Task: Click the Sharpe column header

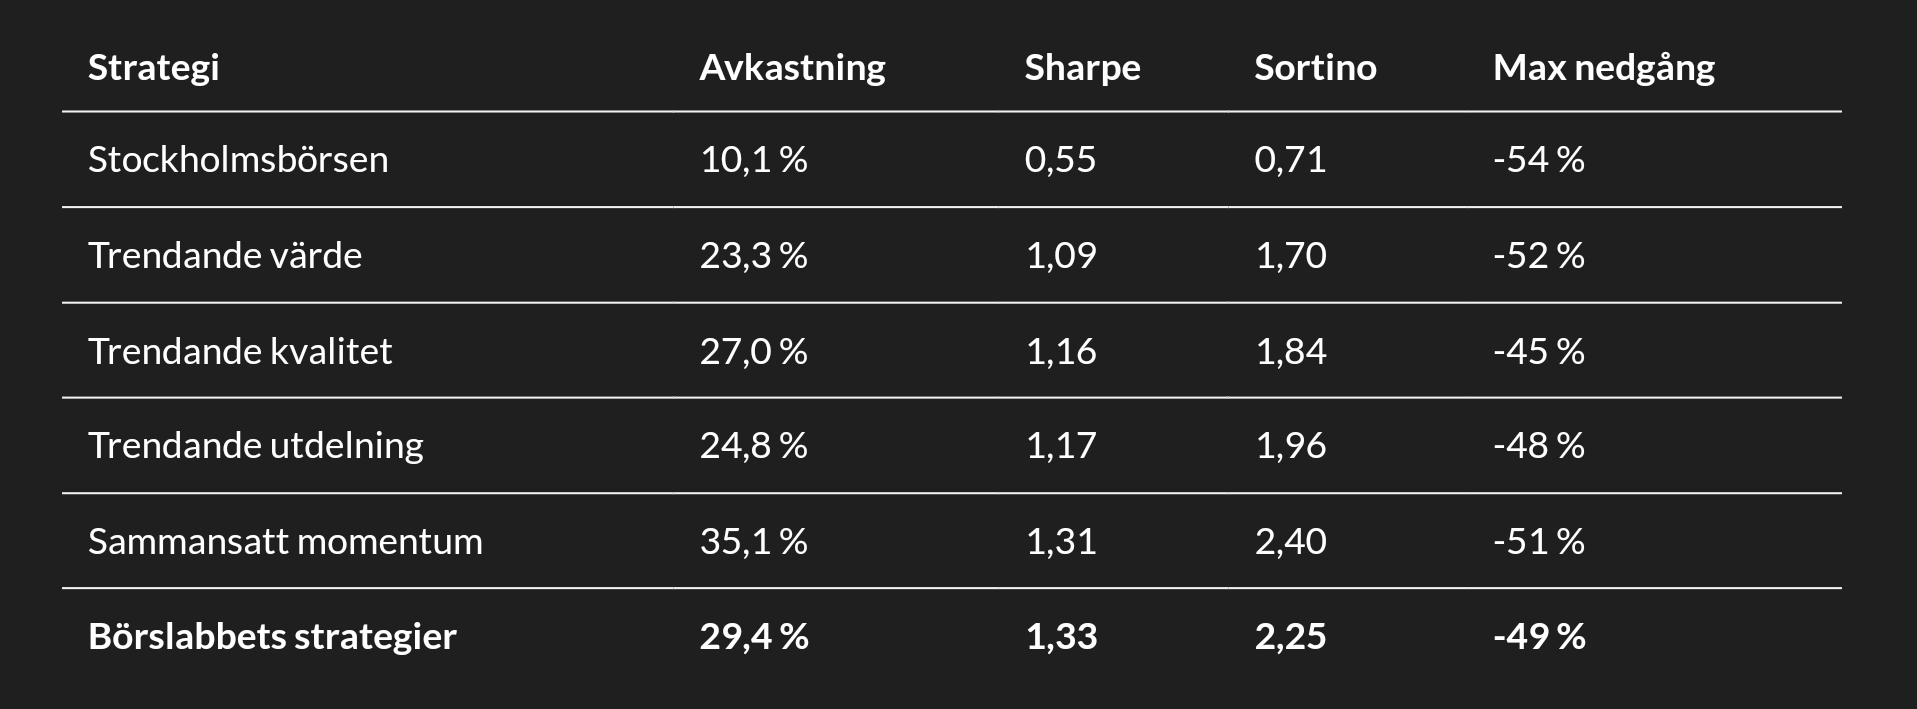Action: pos(1082,68)
